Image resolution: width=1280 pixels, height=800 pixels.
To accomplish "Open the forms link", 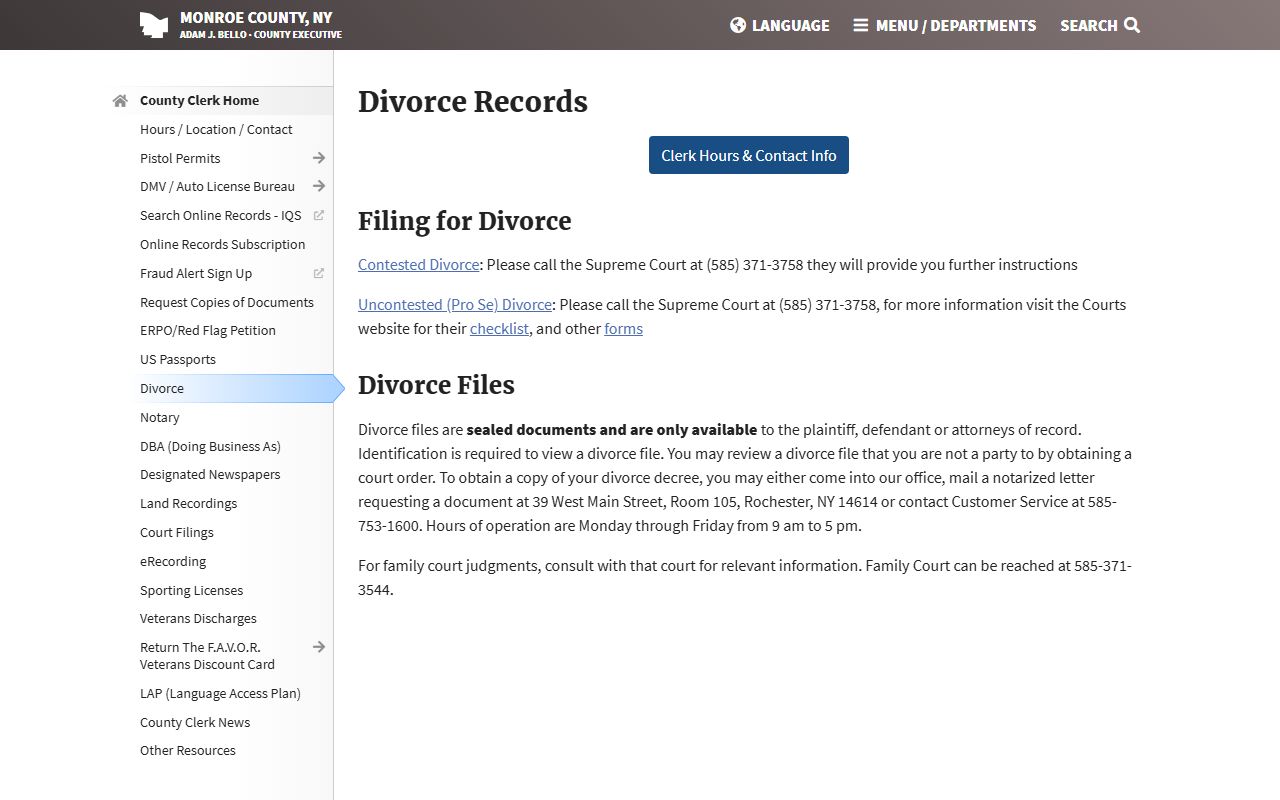I will pyautogui.click(x=623, y=329).
